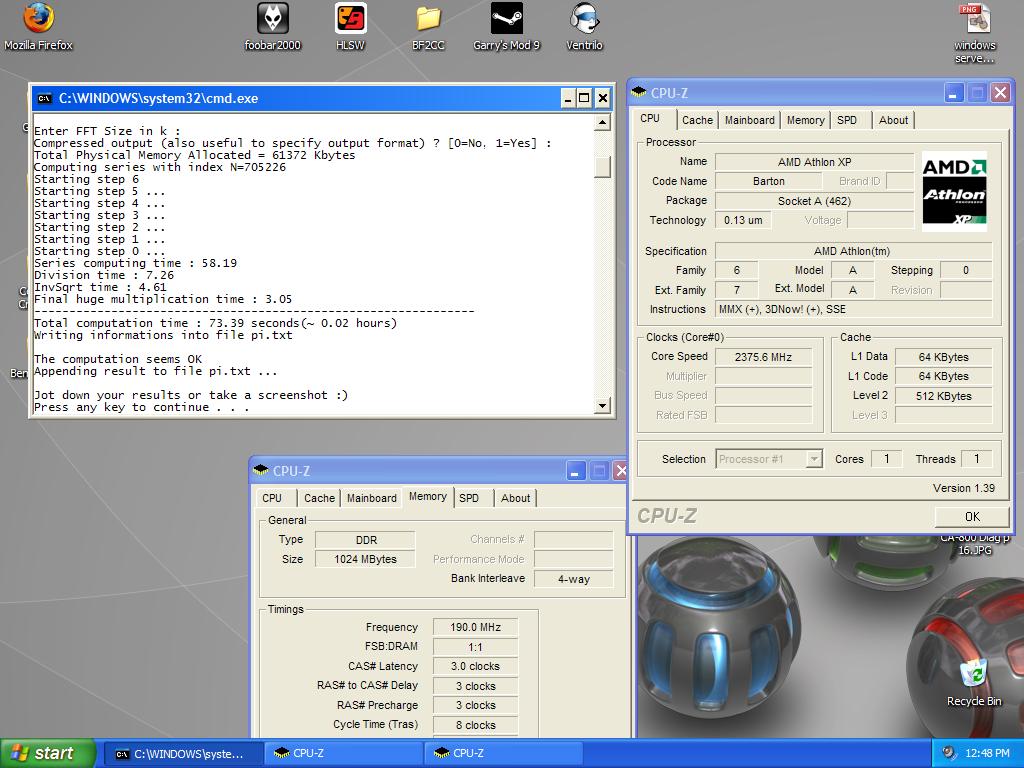
Task: Minimize the lower CPU-Z Memory window
Action: click(x=575, y=471)
